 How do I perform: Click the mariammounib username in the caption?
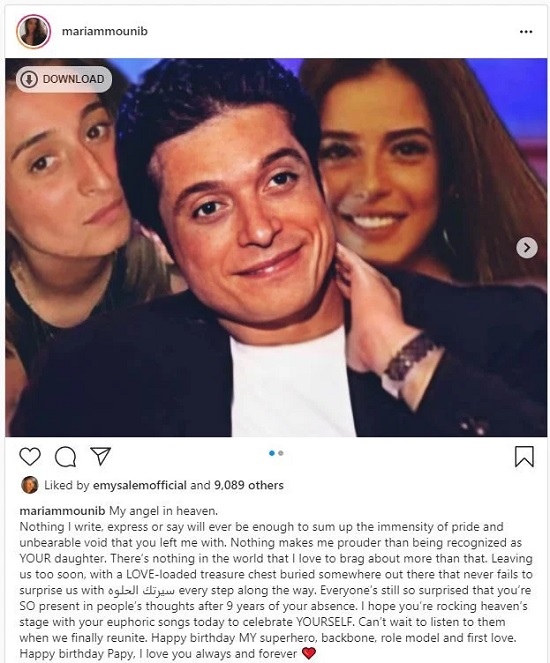(x=62, y=511)
